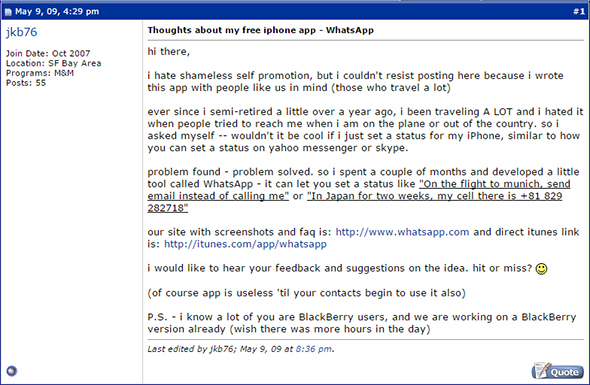The height and width of the screenshot is (385, 590).
Task: Click the Programs: M&M line
Action: point(40,73)
